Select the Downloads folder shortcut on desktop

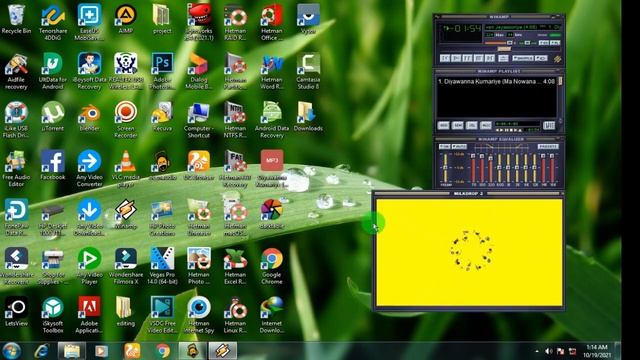(308, 117)
